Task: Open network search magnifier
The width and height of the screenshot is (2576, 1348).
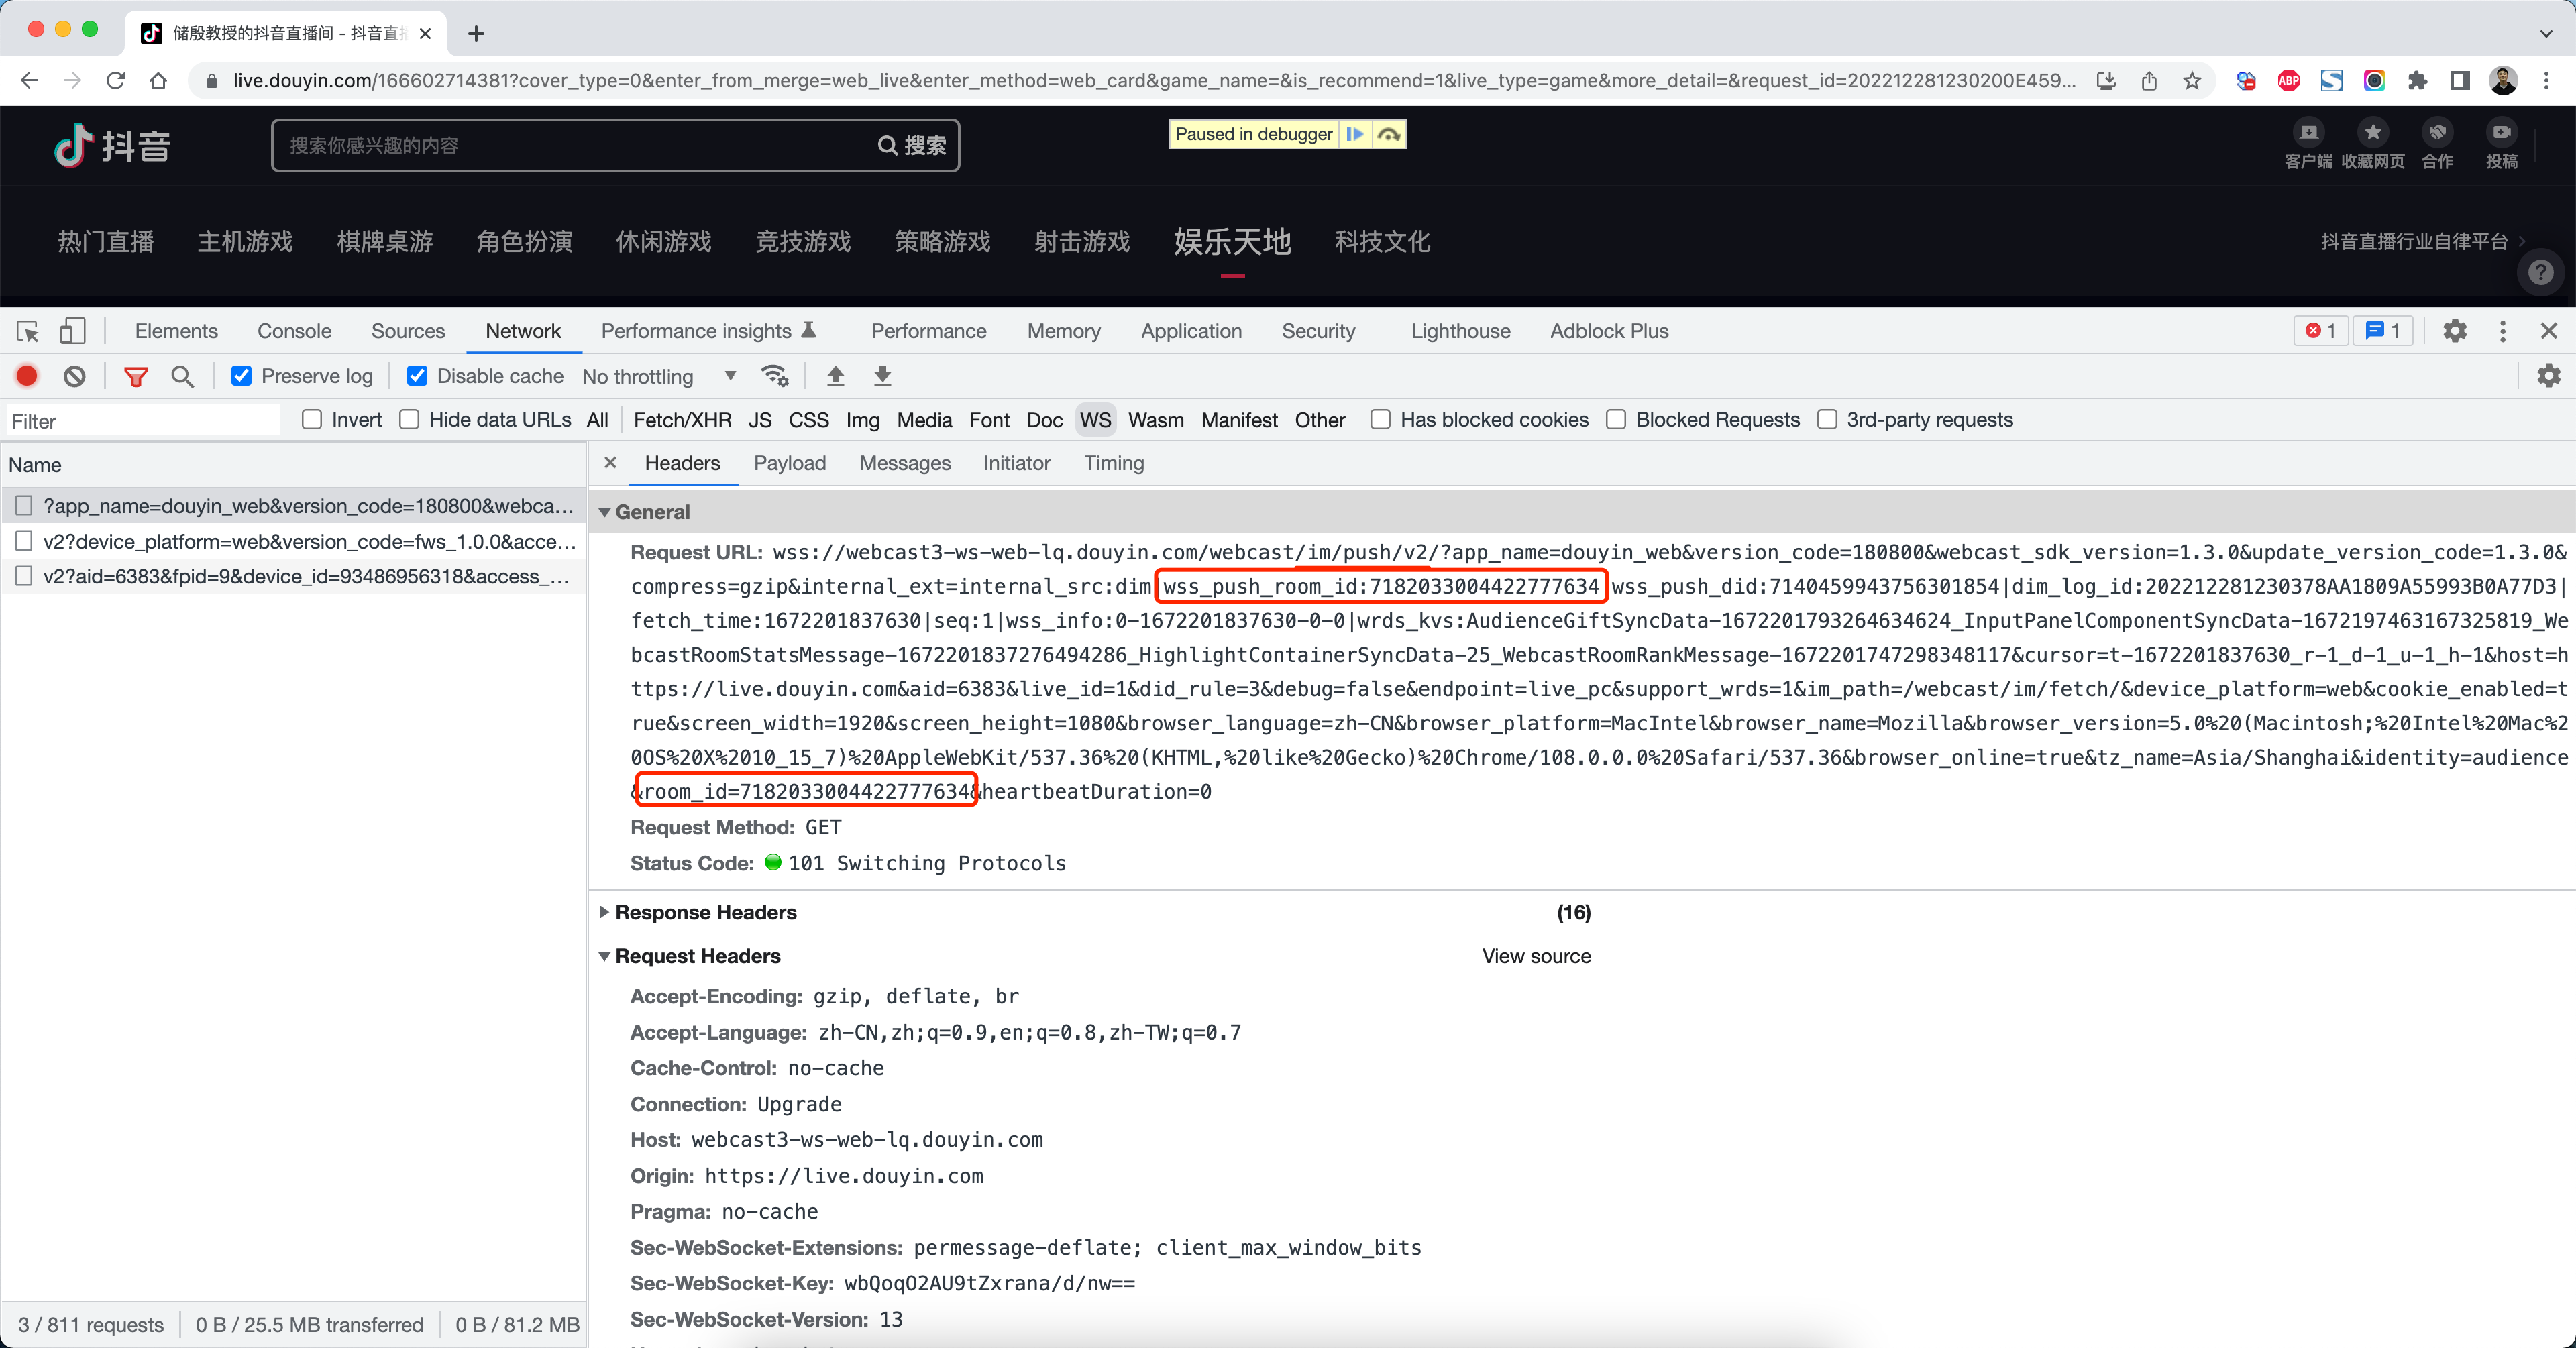Action: point(182,376)
